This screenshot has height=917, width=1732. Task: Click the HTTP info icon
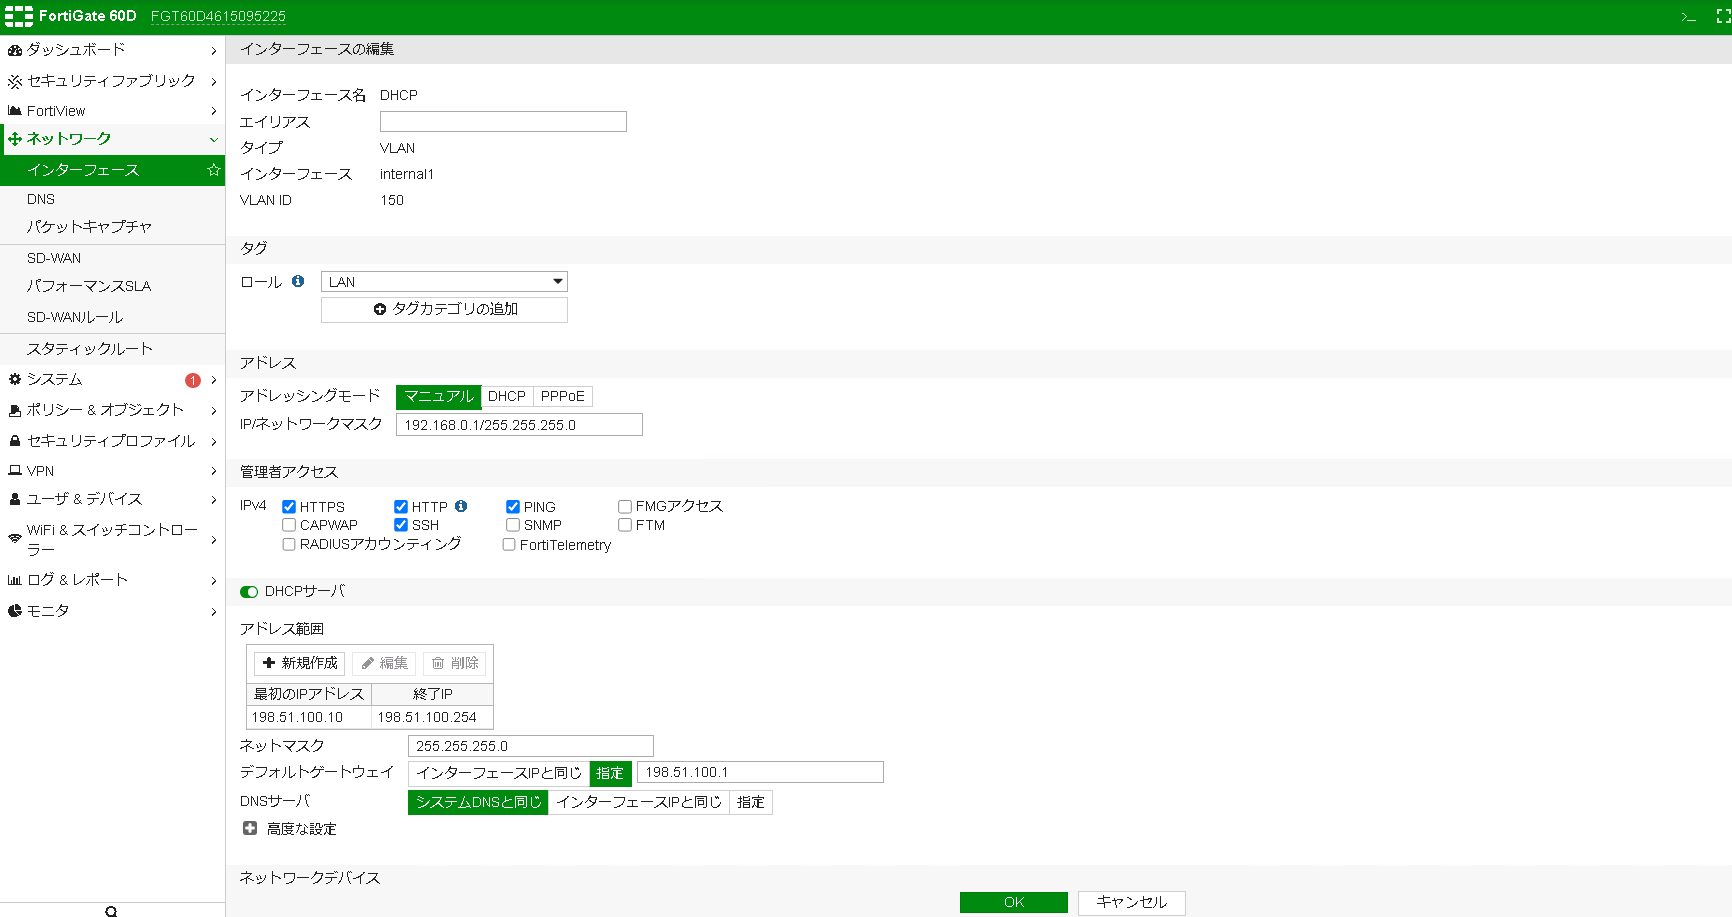(x=461, y=506)
